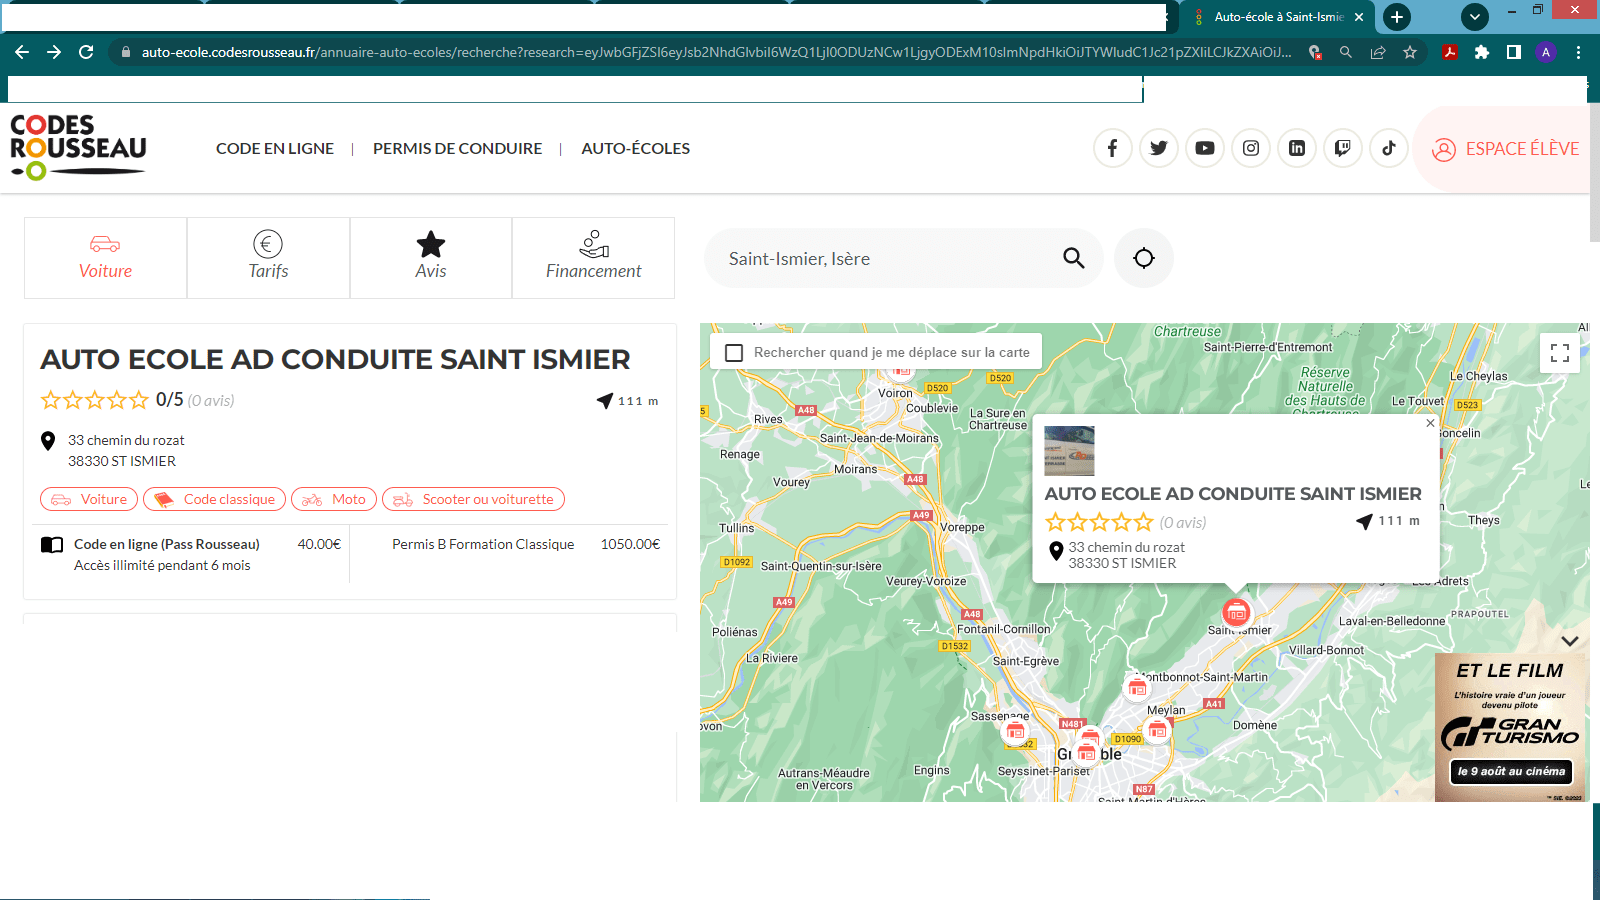
Task: Select the Tarifs filter tab
Action: [x=268, y=258]
